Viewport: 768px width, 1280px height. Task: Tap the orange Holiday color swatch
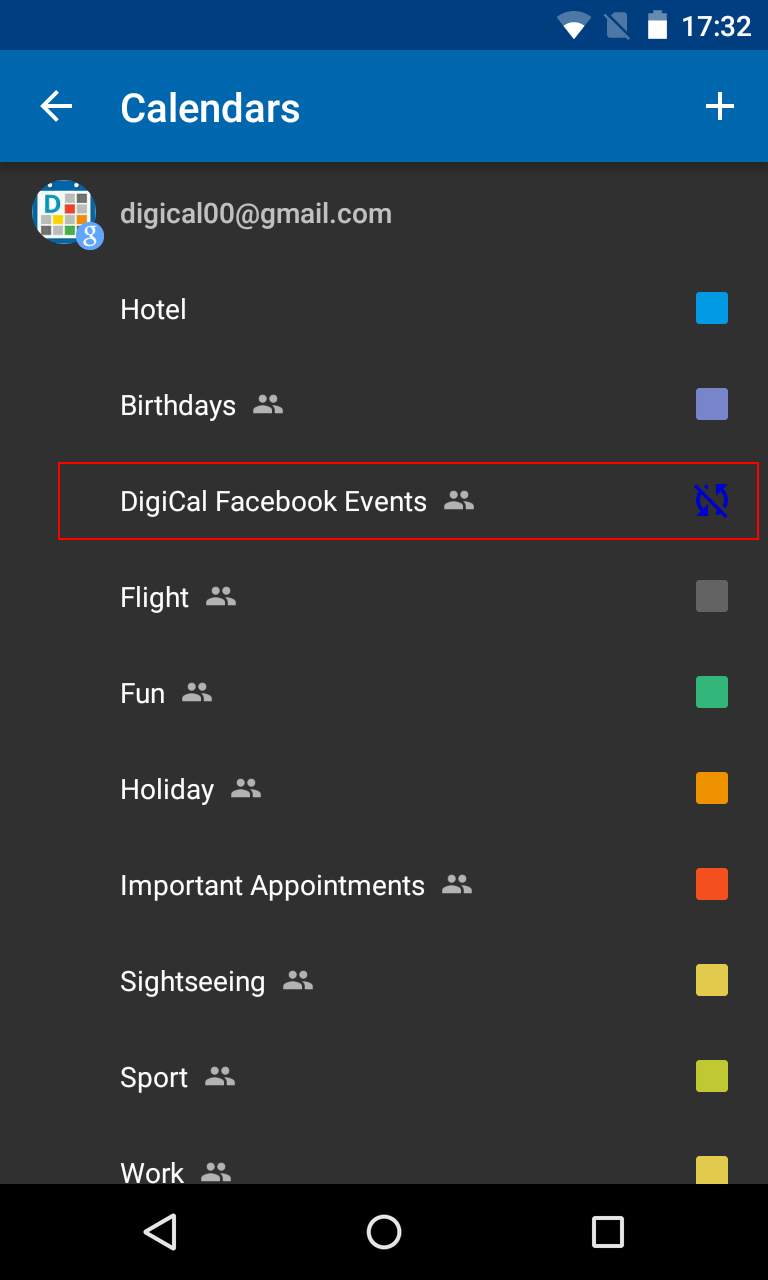[711, 789]
